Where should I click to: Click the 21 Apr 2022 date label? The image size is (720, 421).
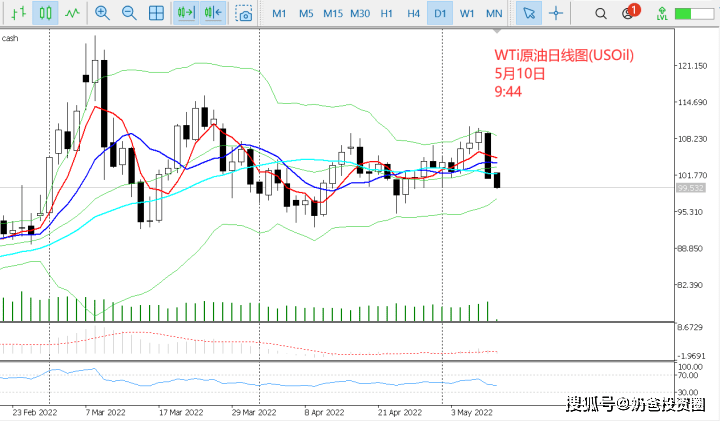point(399,412)
